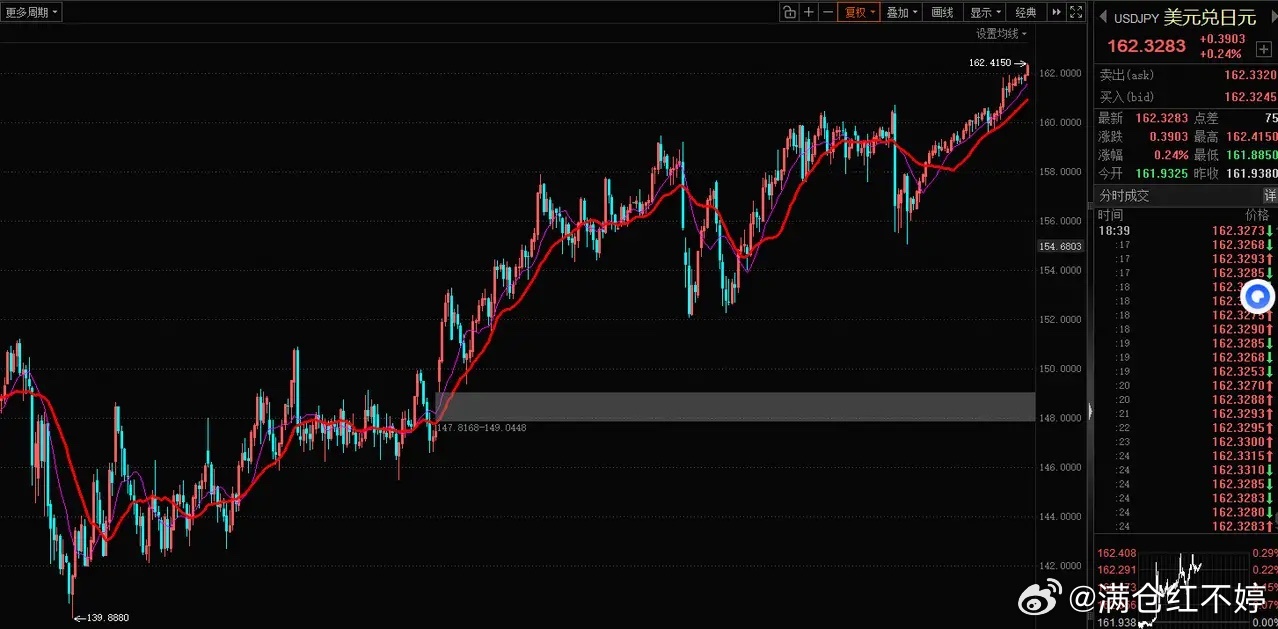Collapse the right quote panel arrow handle
The image size is (1278, 629).
1089,411
